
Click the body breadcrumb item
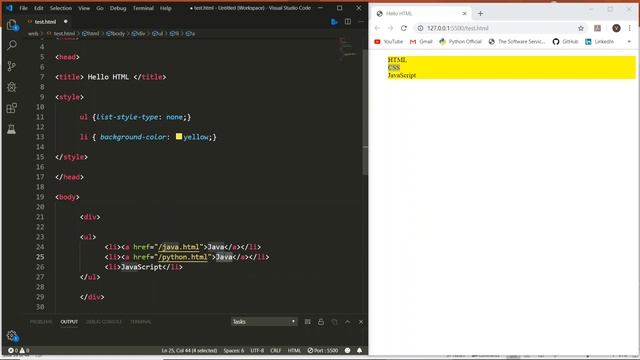coord(116,34)
